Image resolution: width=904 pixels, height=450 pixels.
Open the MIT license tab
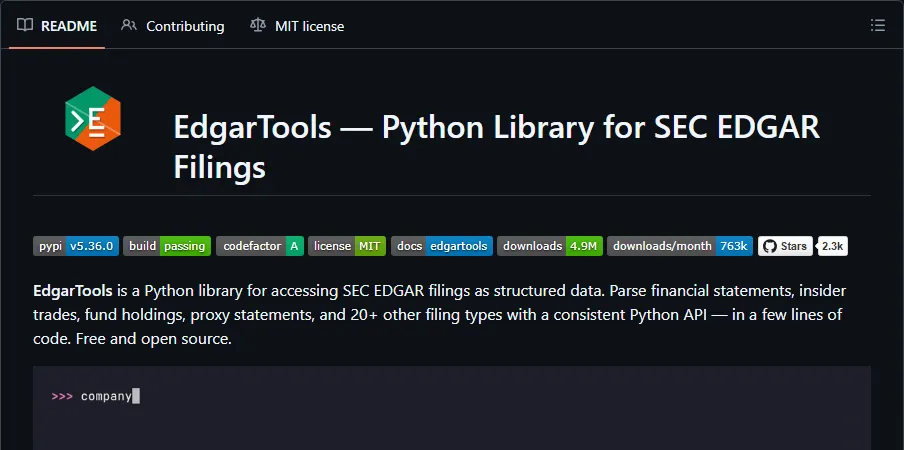(297, 26)
